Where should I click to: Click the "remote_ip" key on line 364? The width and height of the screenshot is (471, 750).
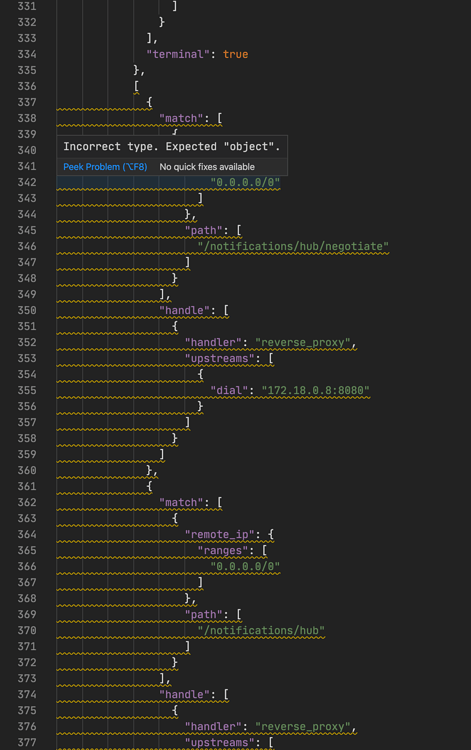coord(219,534)
